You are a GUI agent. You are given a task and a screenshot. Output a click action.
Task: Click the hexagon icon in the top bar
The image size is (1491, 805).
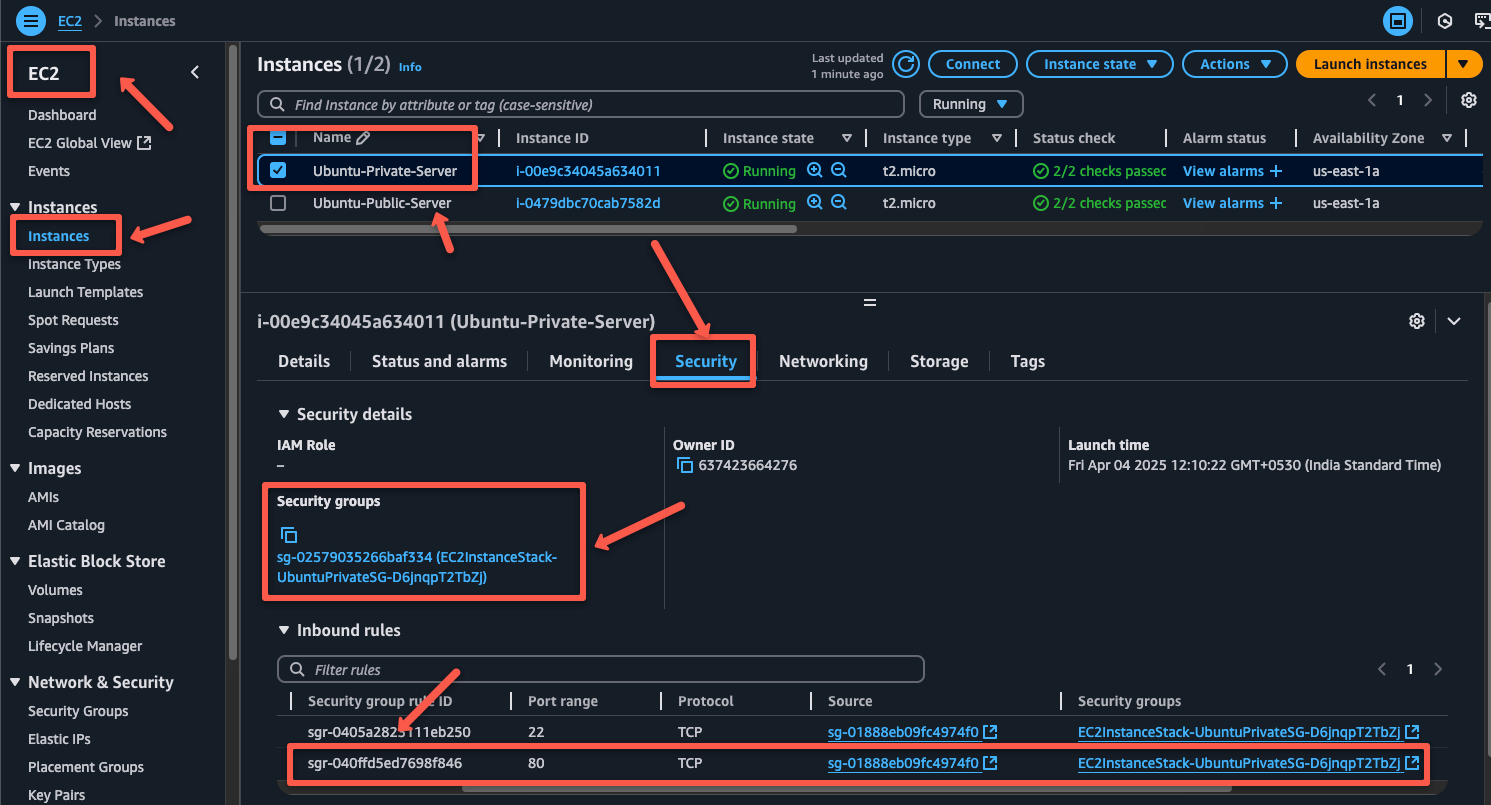tap(1444, 20)
